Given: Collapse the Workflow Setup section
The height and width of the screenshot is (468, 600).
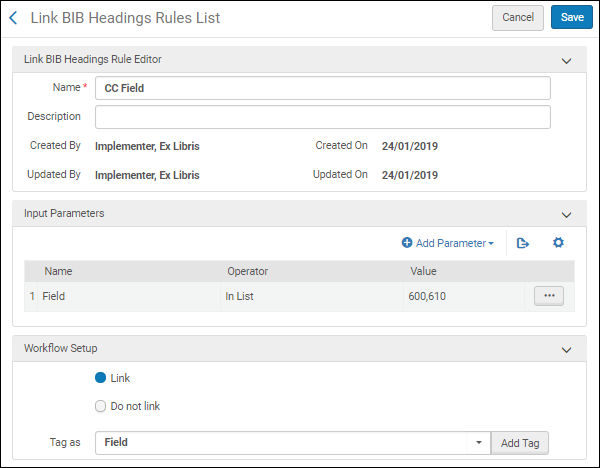Looking at the screenshot, I should 566,350.
